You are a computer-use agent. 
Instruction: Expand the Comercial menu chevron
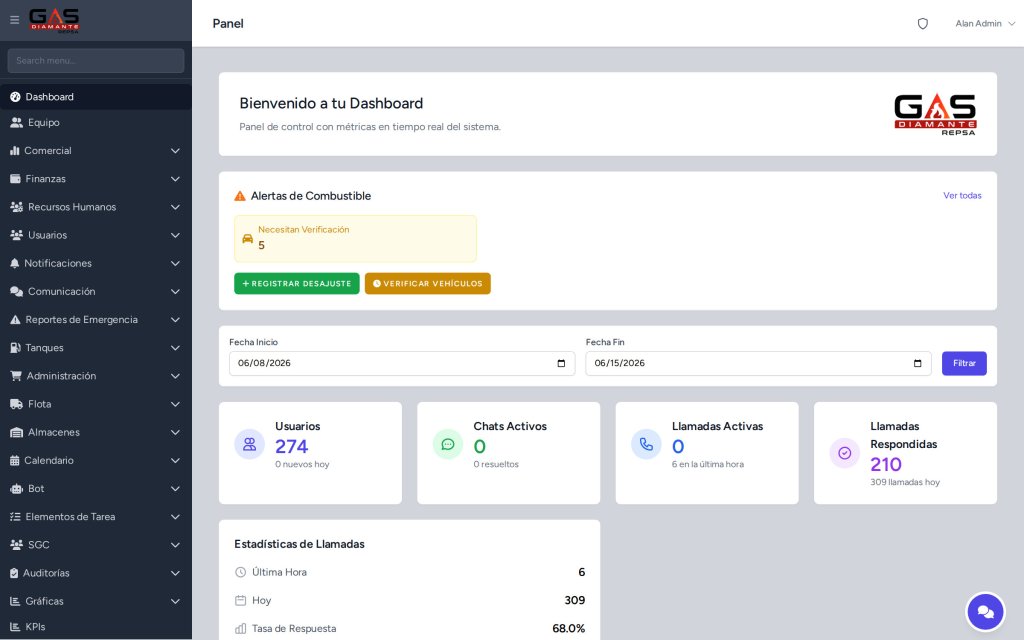[x=175, y=151]
